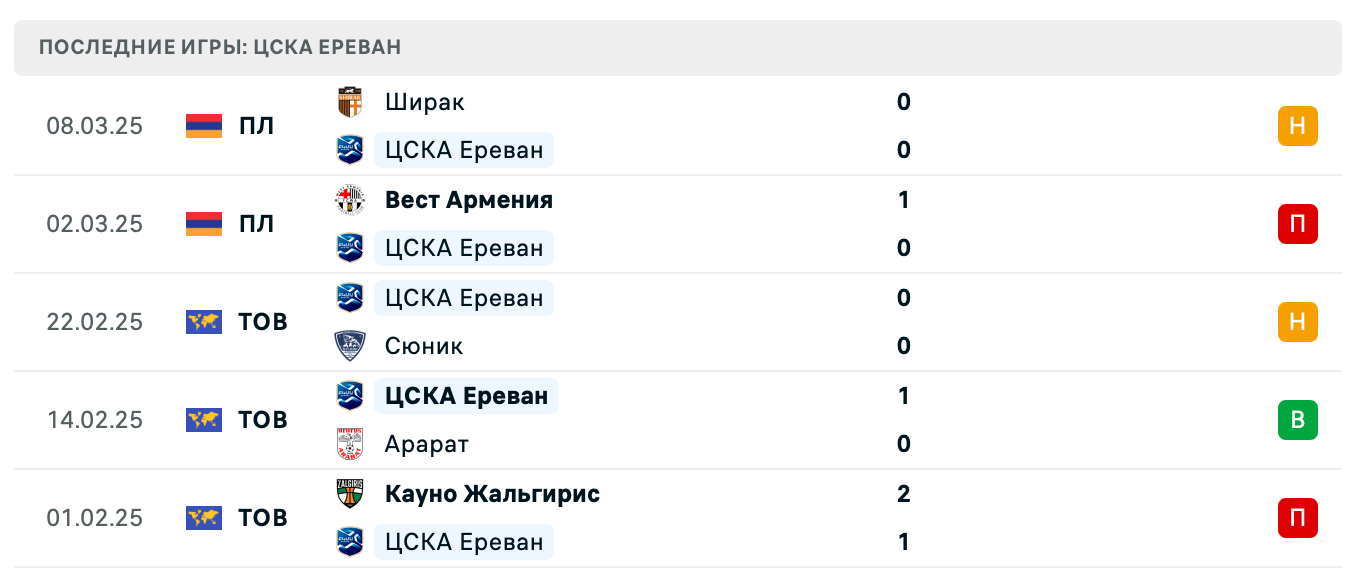Click the yellow Н badge for the Ширак draw
Viewport: 1358px width, 580px height.
(1297, 126)
